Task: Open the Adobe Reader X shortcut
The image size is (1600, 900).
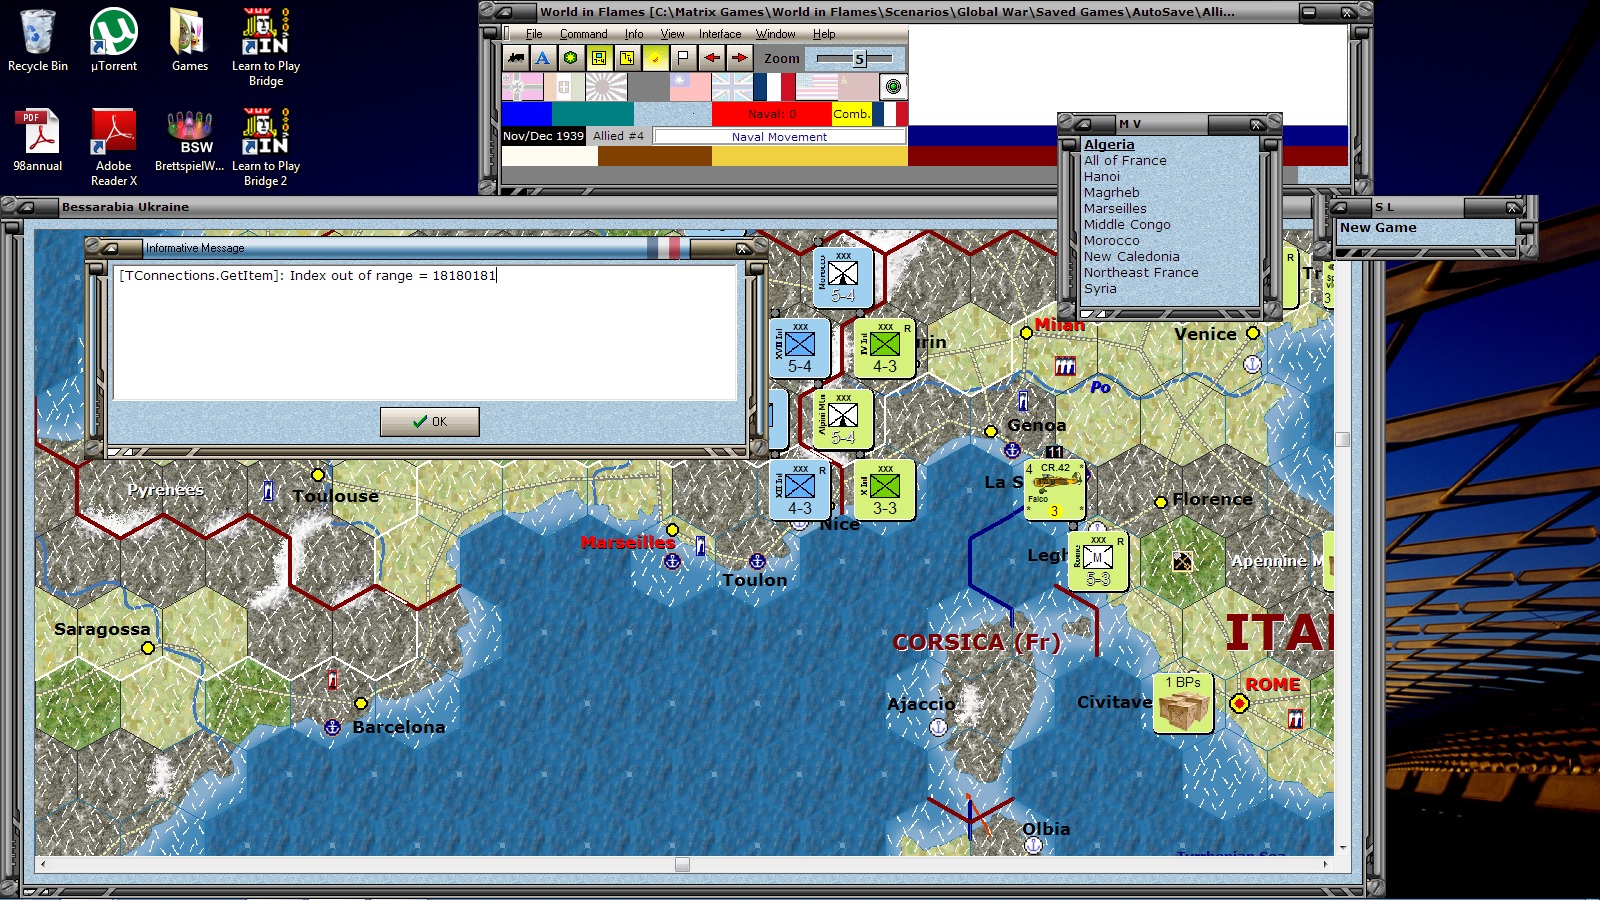Action: [x=114, y=148]
